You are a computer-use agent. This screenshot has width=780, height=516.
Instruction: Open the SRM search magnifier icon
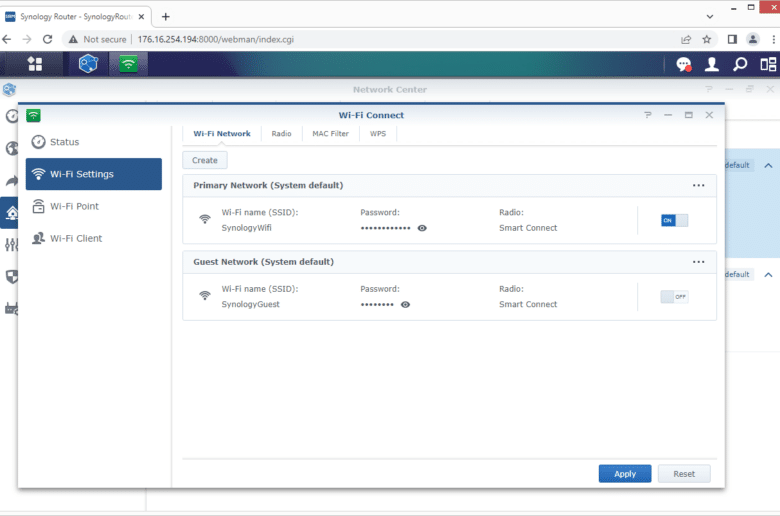tap(740, 64)
